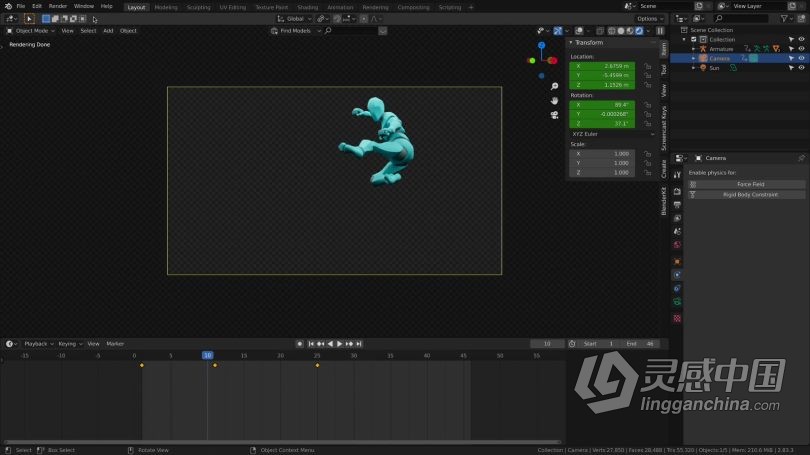Expand the Armature tree item

coord(693,49)
